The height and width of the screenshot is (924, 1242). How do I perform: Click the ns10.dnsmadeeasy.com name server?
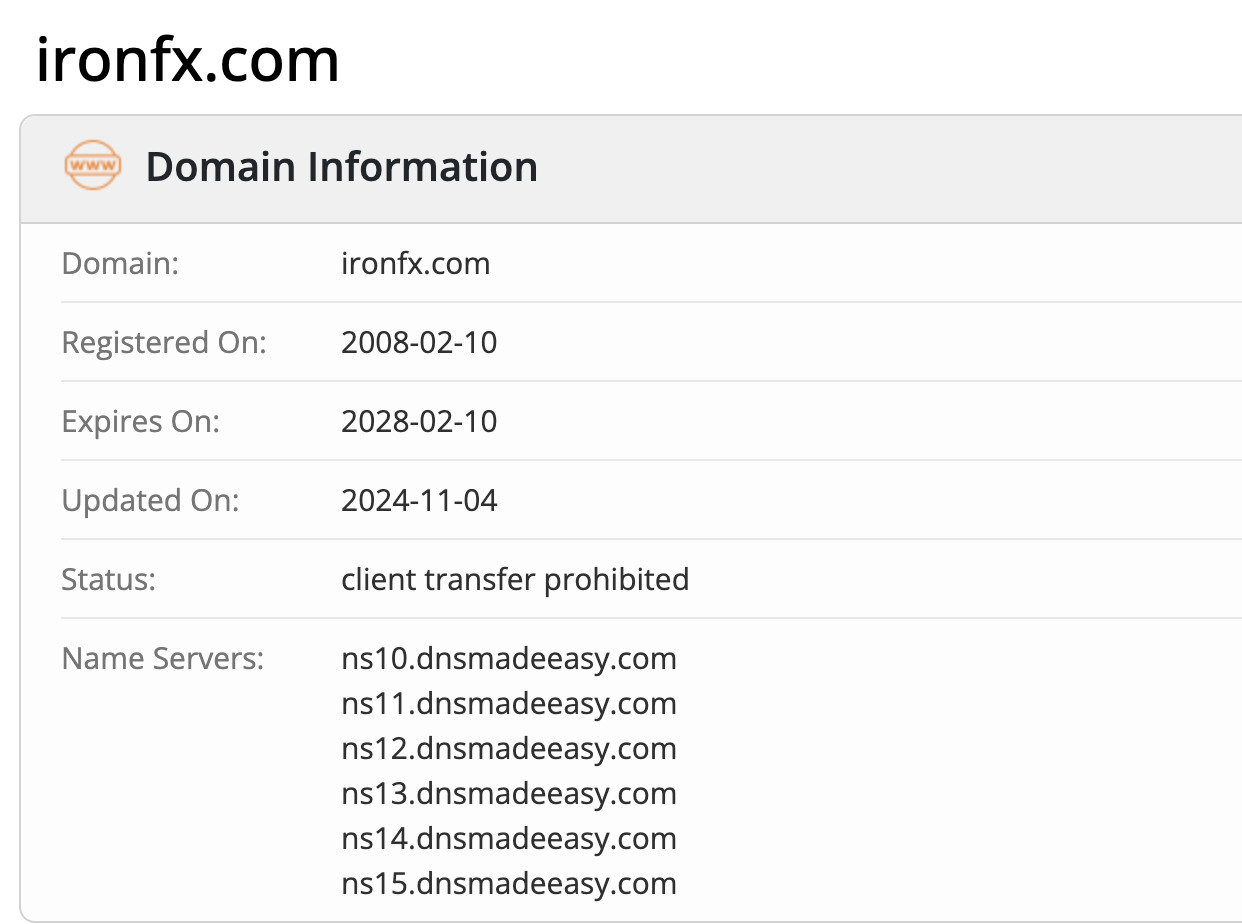coord(509,659)
